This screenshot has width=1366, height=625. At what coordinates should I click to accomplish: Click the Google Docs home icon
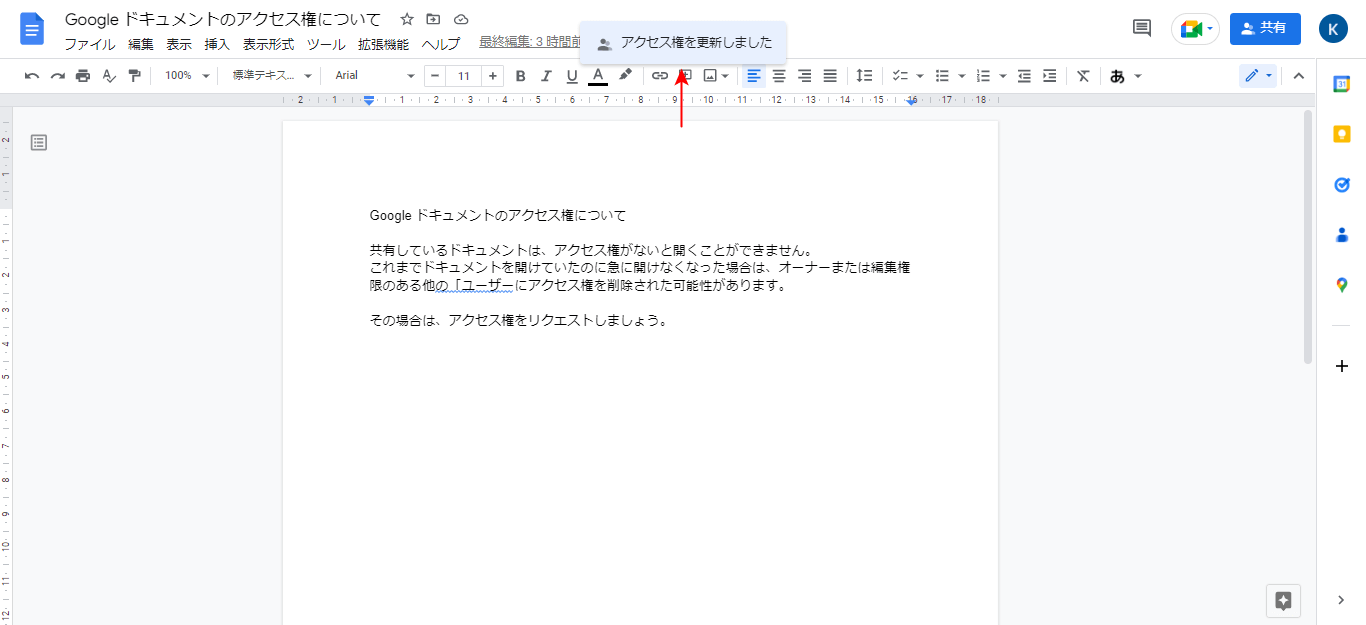coord(32,29)
